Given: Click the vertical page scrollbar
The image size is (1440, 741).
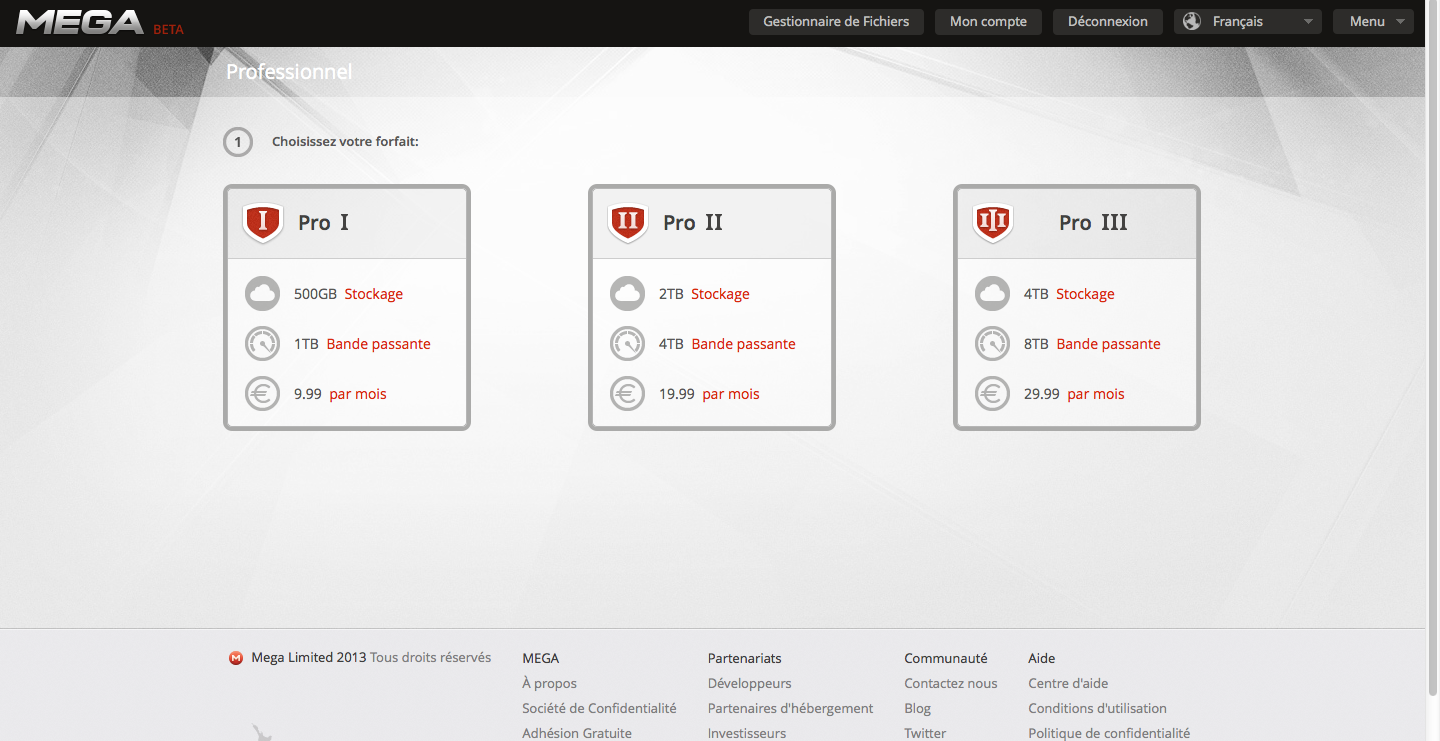Looking at the screenshot, I should 1432,370.
